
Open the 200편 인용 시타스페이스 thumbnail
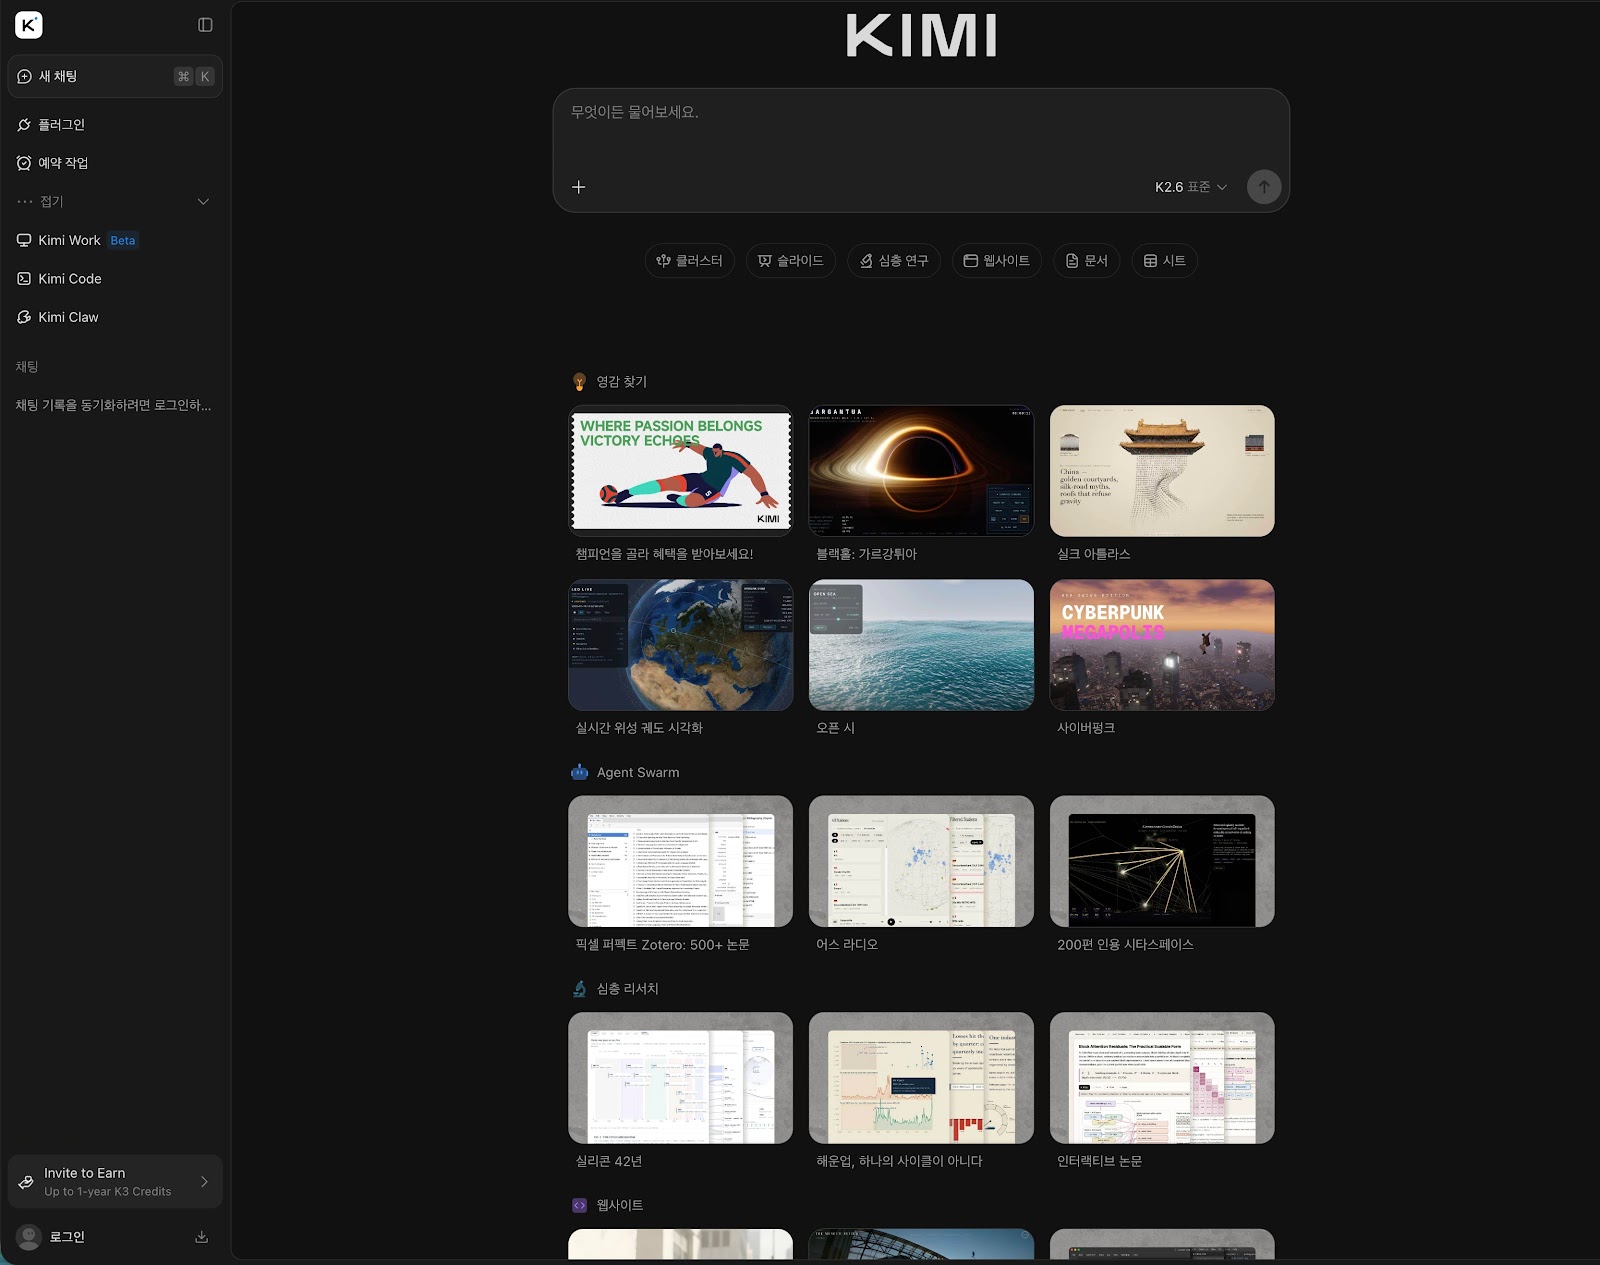[x=1162, y=861]
